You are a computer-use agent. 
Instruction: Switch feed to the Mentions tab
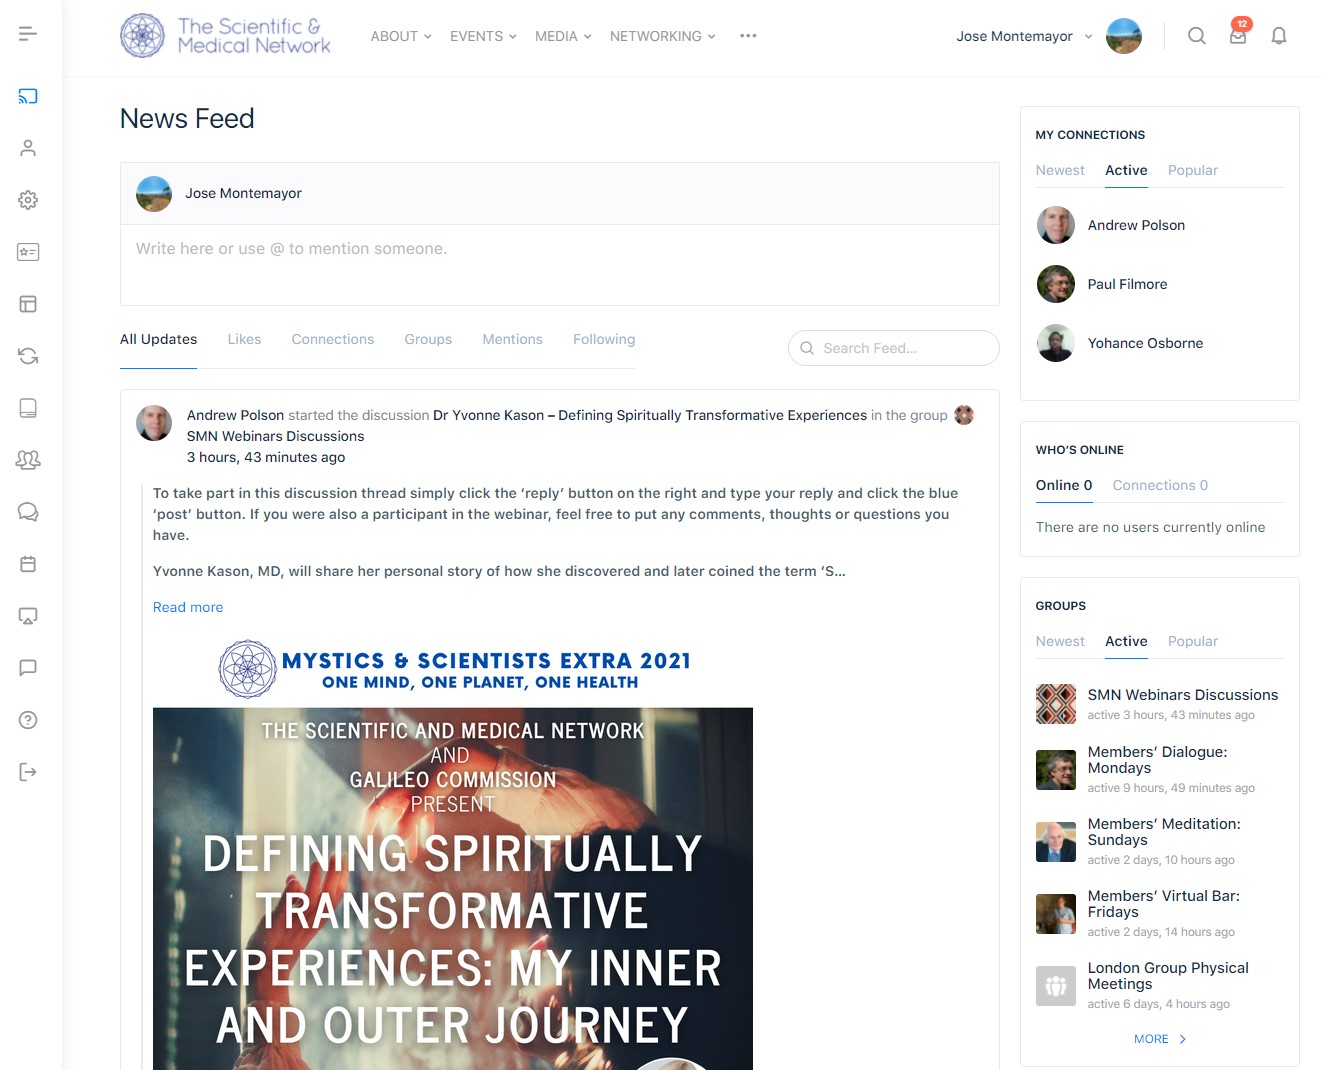tap(512, 339)
